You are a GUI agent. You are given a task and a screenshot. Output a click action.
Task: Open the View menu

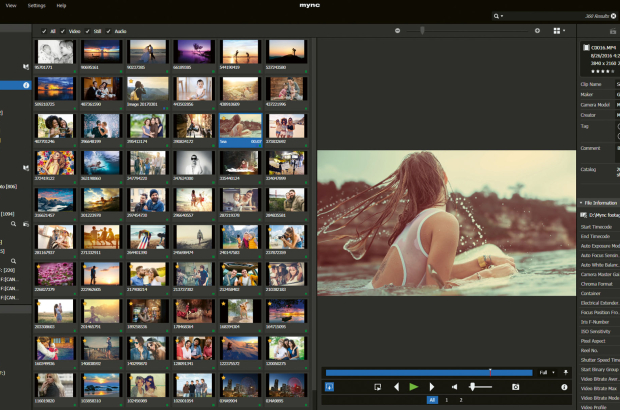[11, 6]
